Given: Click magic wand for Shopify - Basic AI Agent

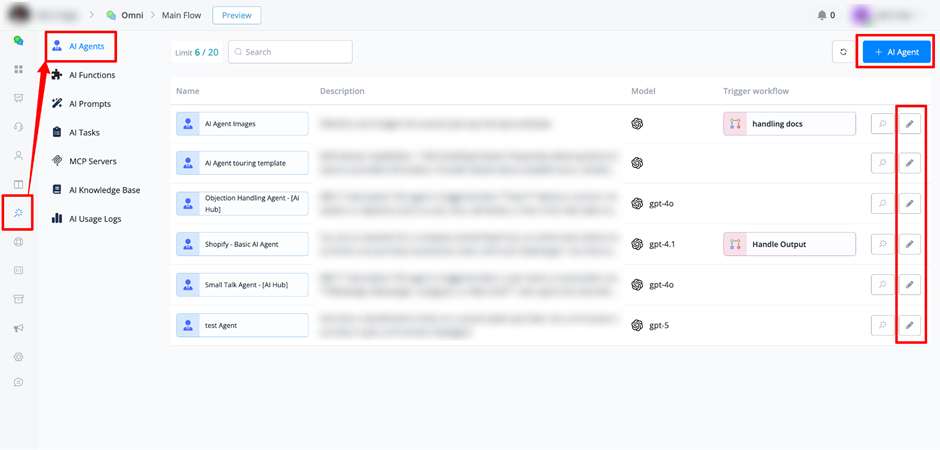Looking at the screenshot, I should (x=882, y=244).
